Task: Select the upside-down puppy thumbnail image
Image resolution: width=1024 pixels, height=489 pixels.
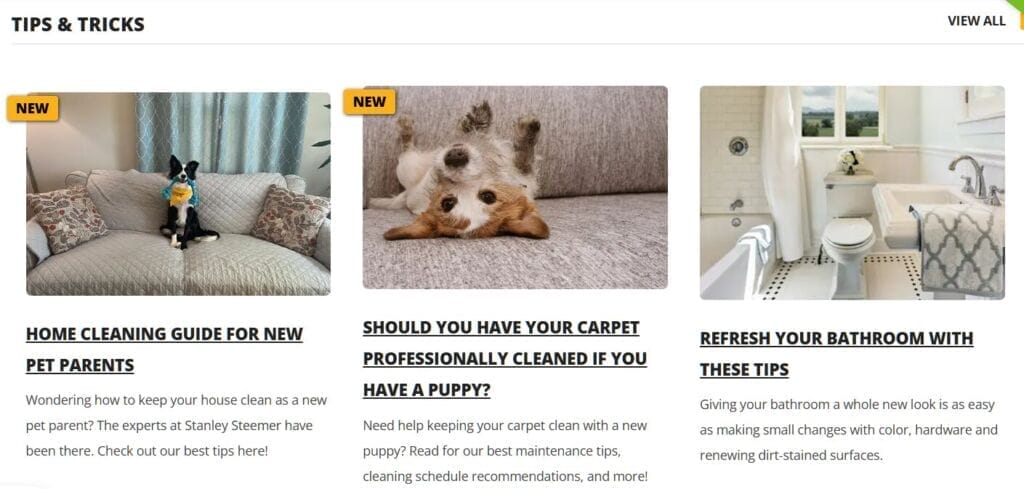Action: tap(515, 187)
